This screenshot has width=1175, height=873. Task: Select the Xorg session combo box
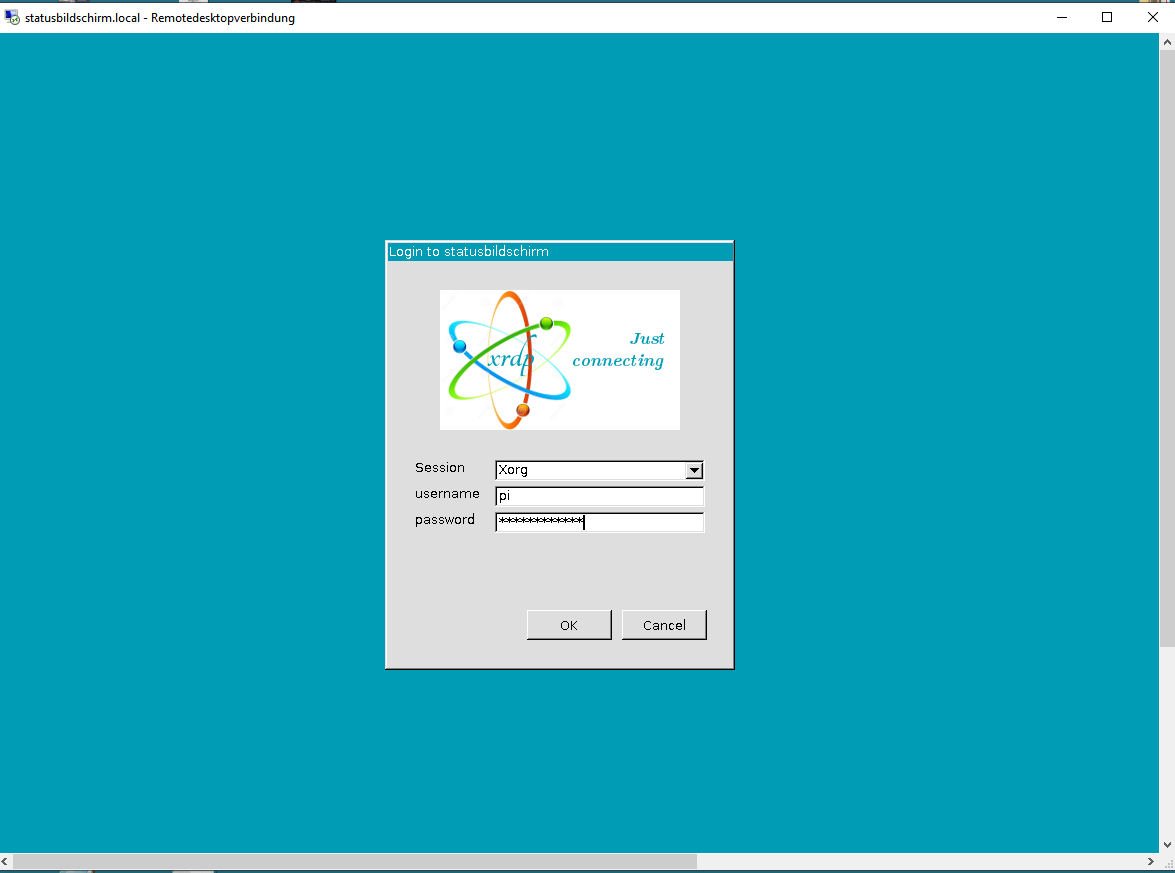pyautogui.click(x=590, y=470)
